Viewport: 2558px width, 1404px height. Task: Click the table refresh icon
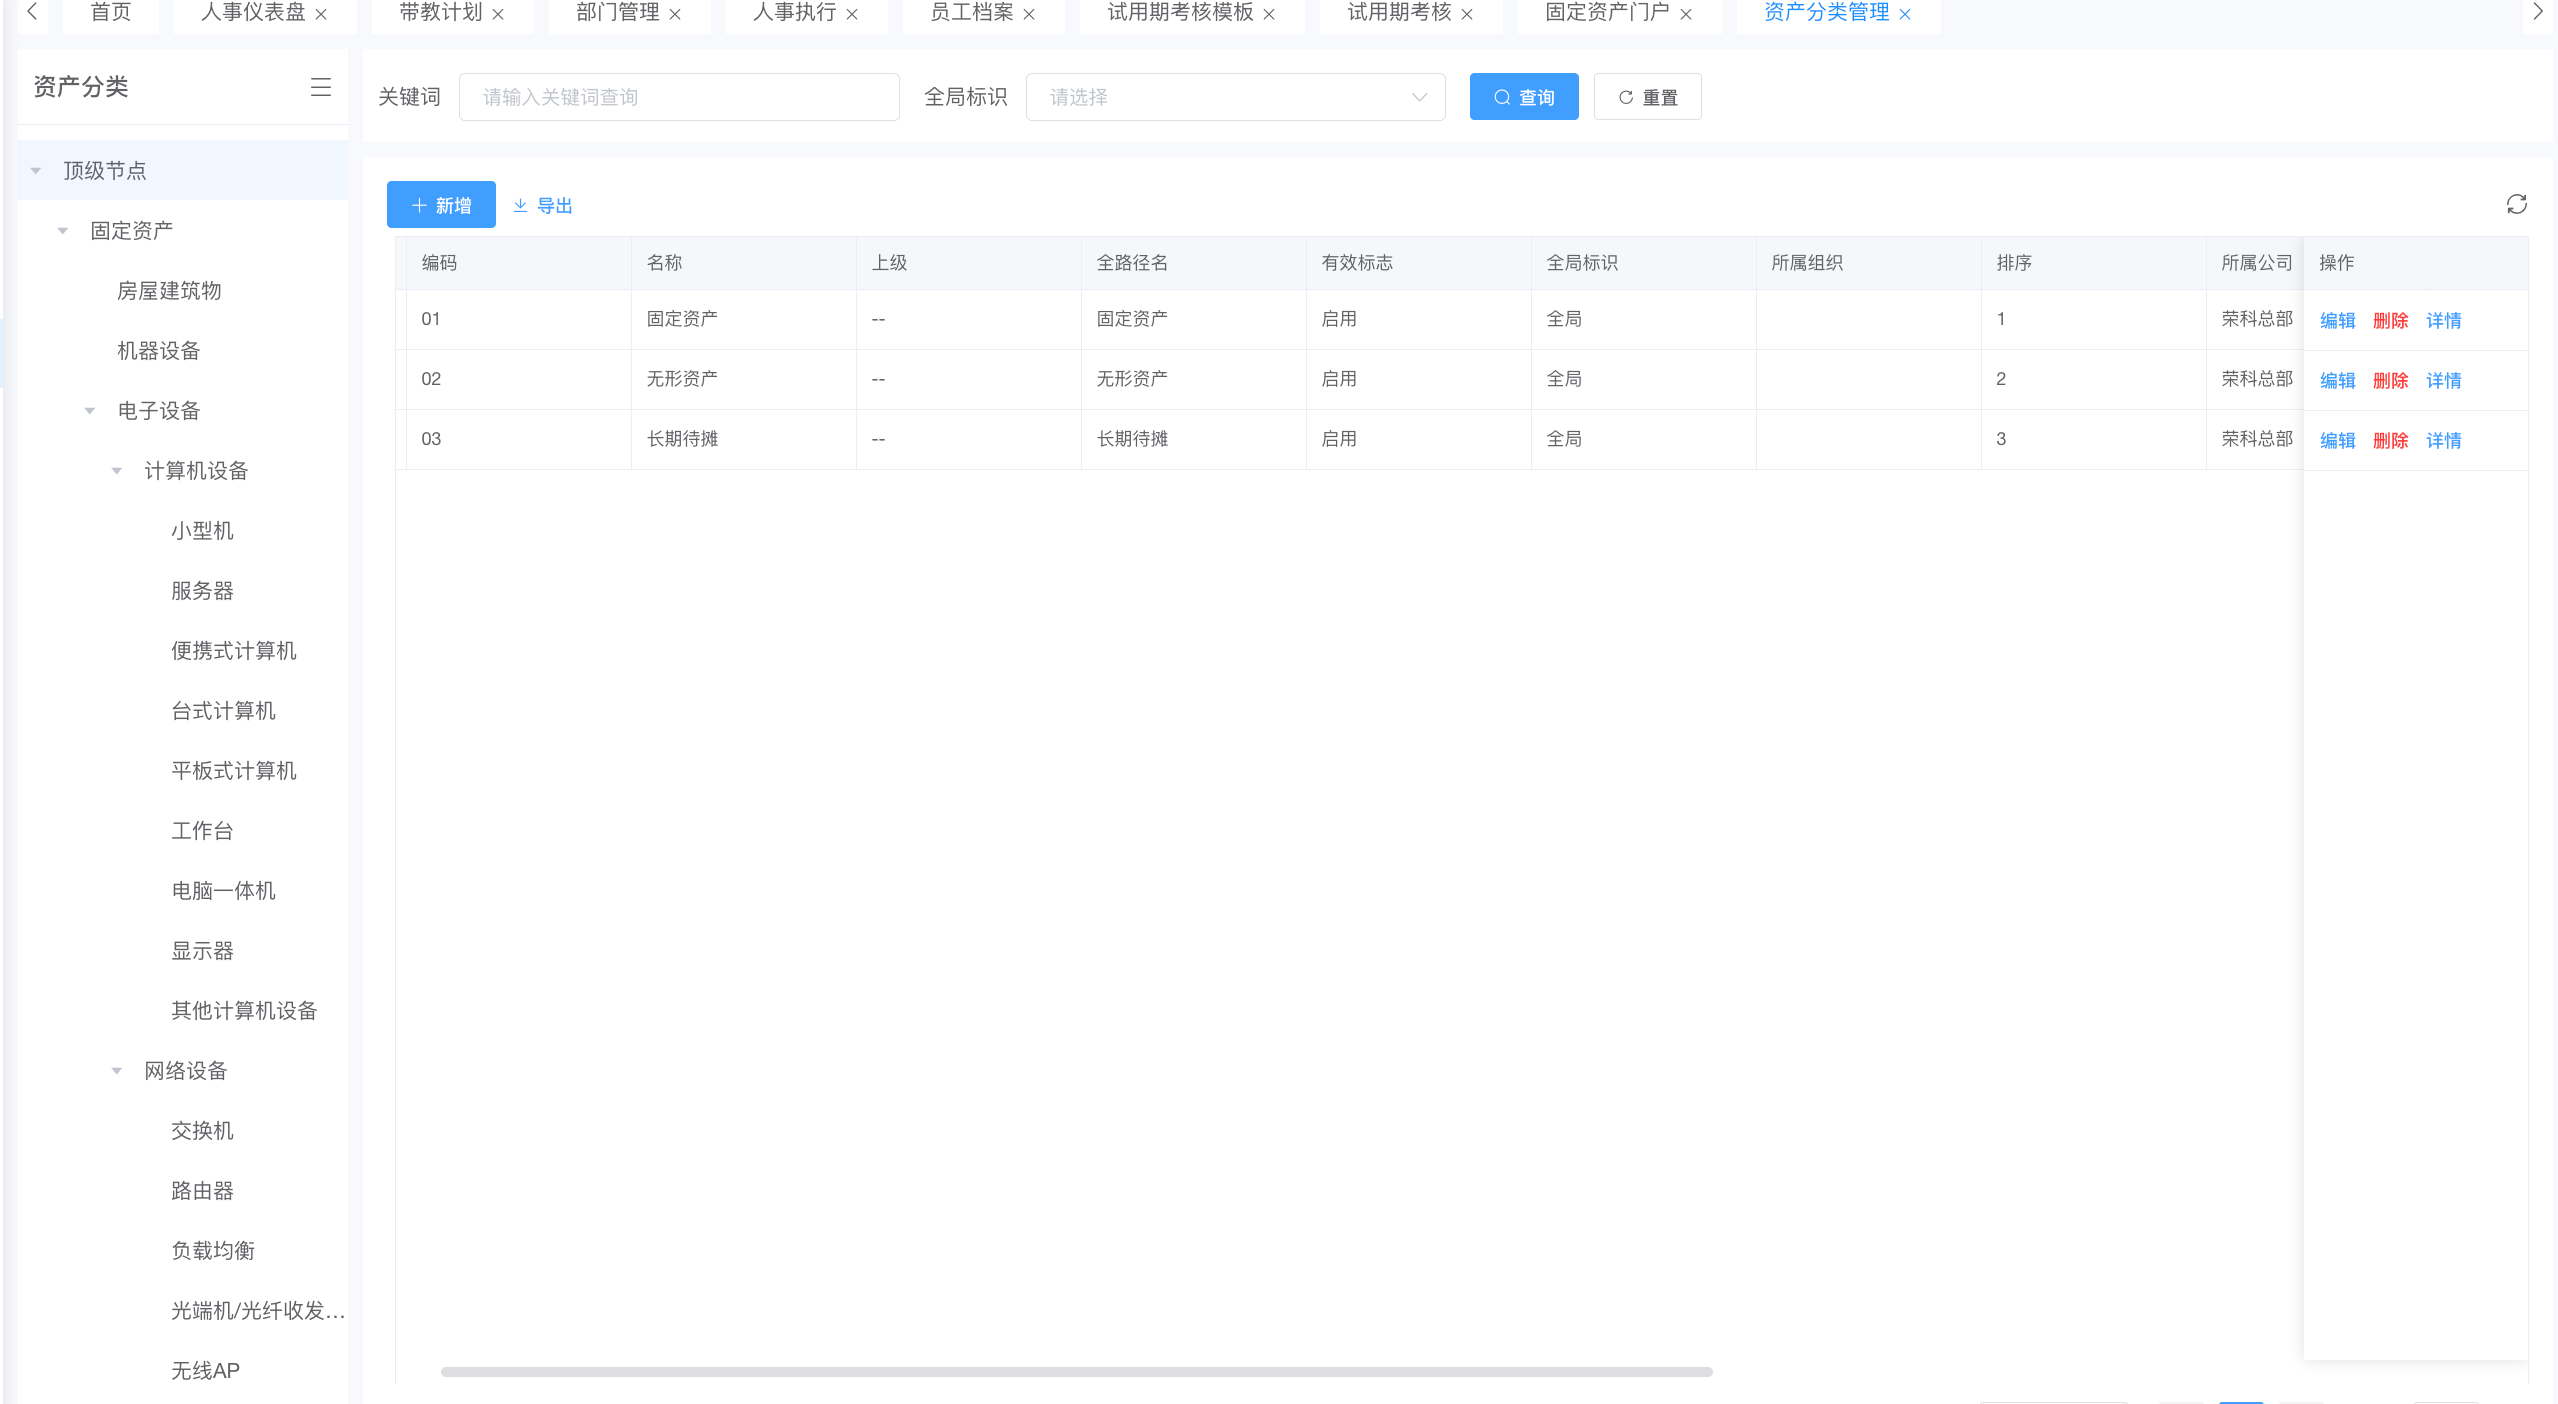(2516, 205)
